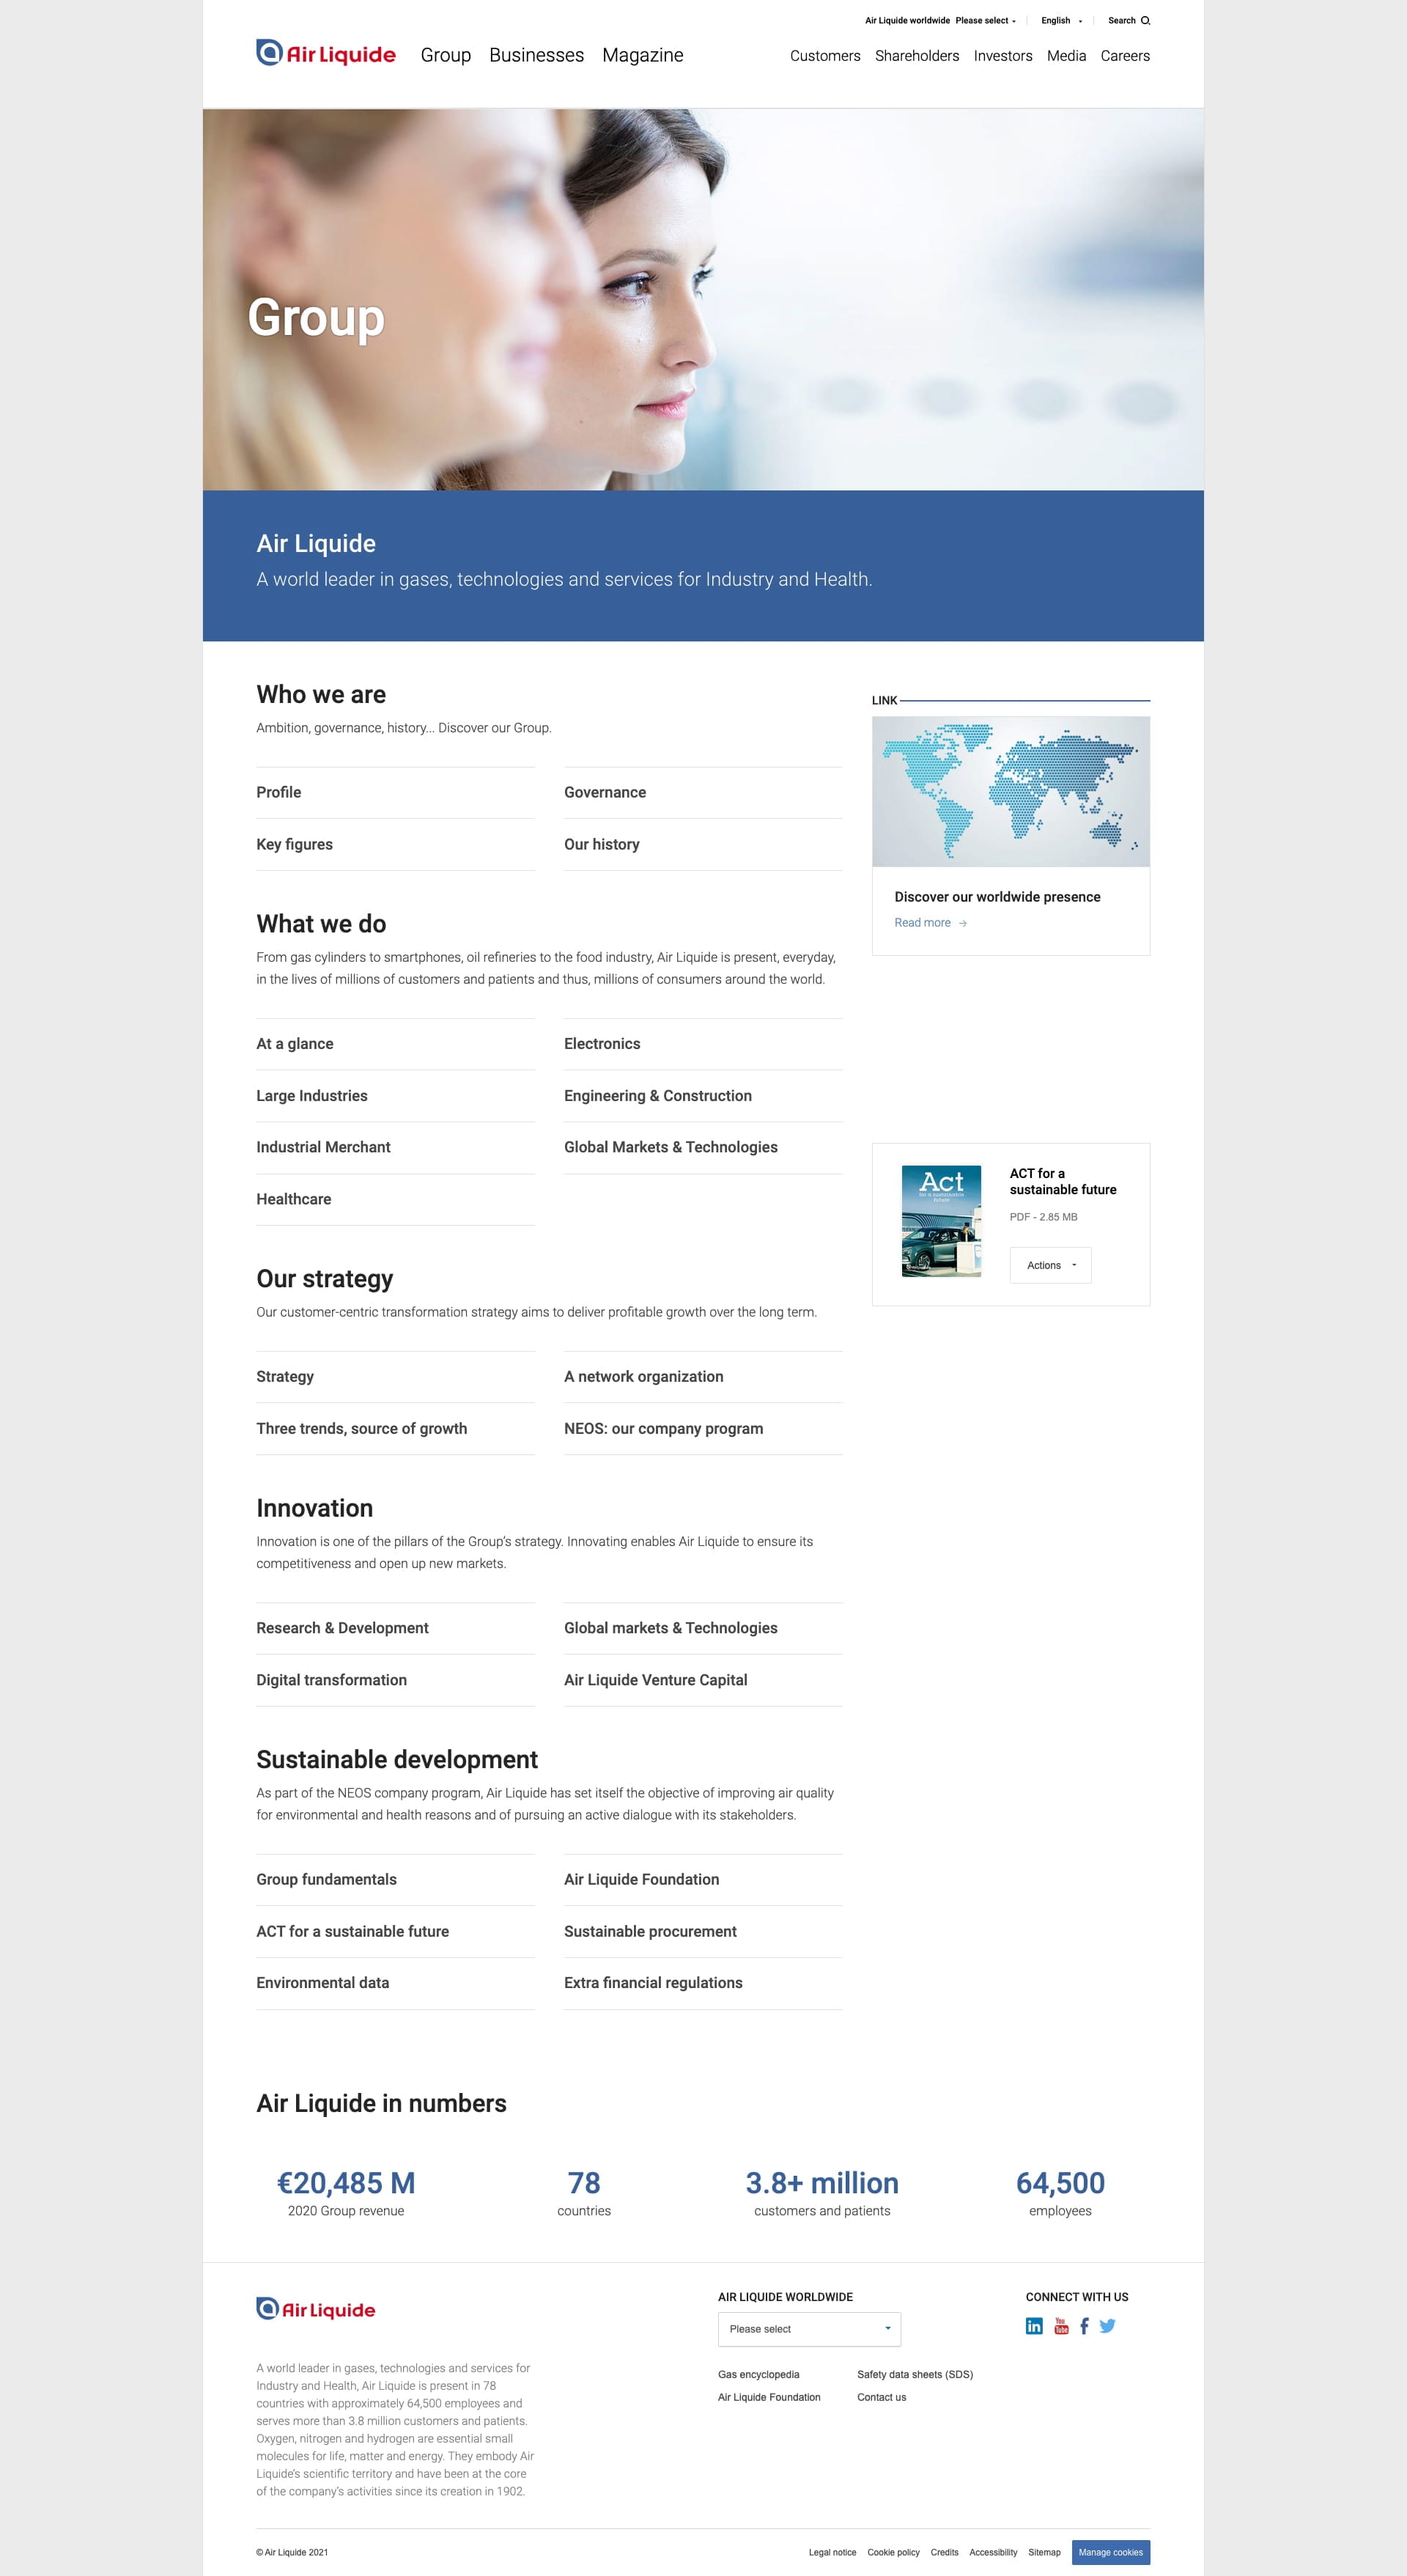Click the search magnifier icon
Screen dimensions: 1407x2576
point(1145,20)
